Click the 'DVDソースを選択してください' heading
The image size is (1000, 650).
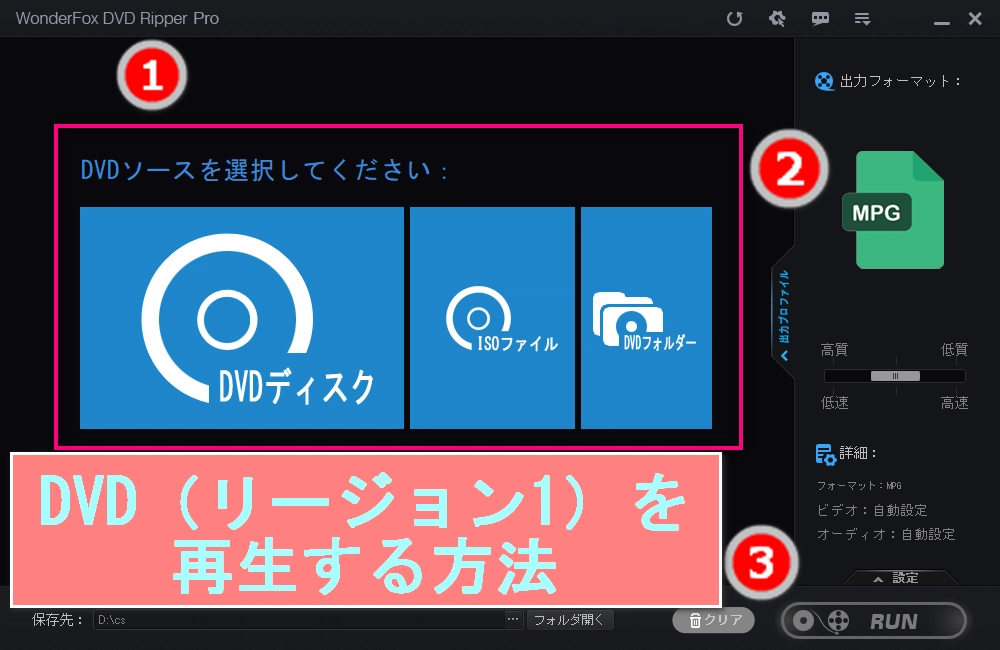coord(265,170)
